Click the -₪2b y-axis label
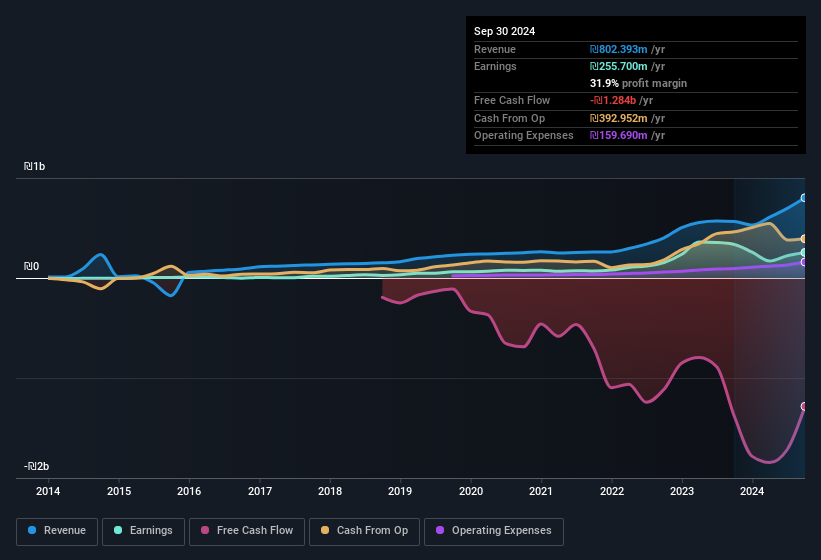The height and width of the screenshot is (560, 821). coord(37,466)
